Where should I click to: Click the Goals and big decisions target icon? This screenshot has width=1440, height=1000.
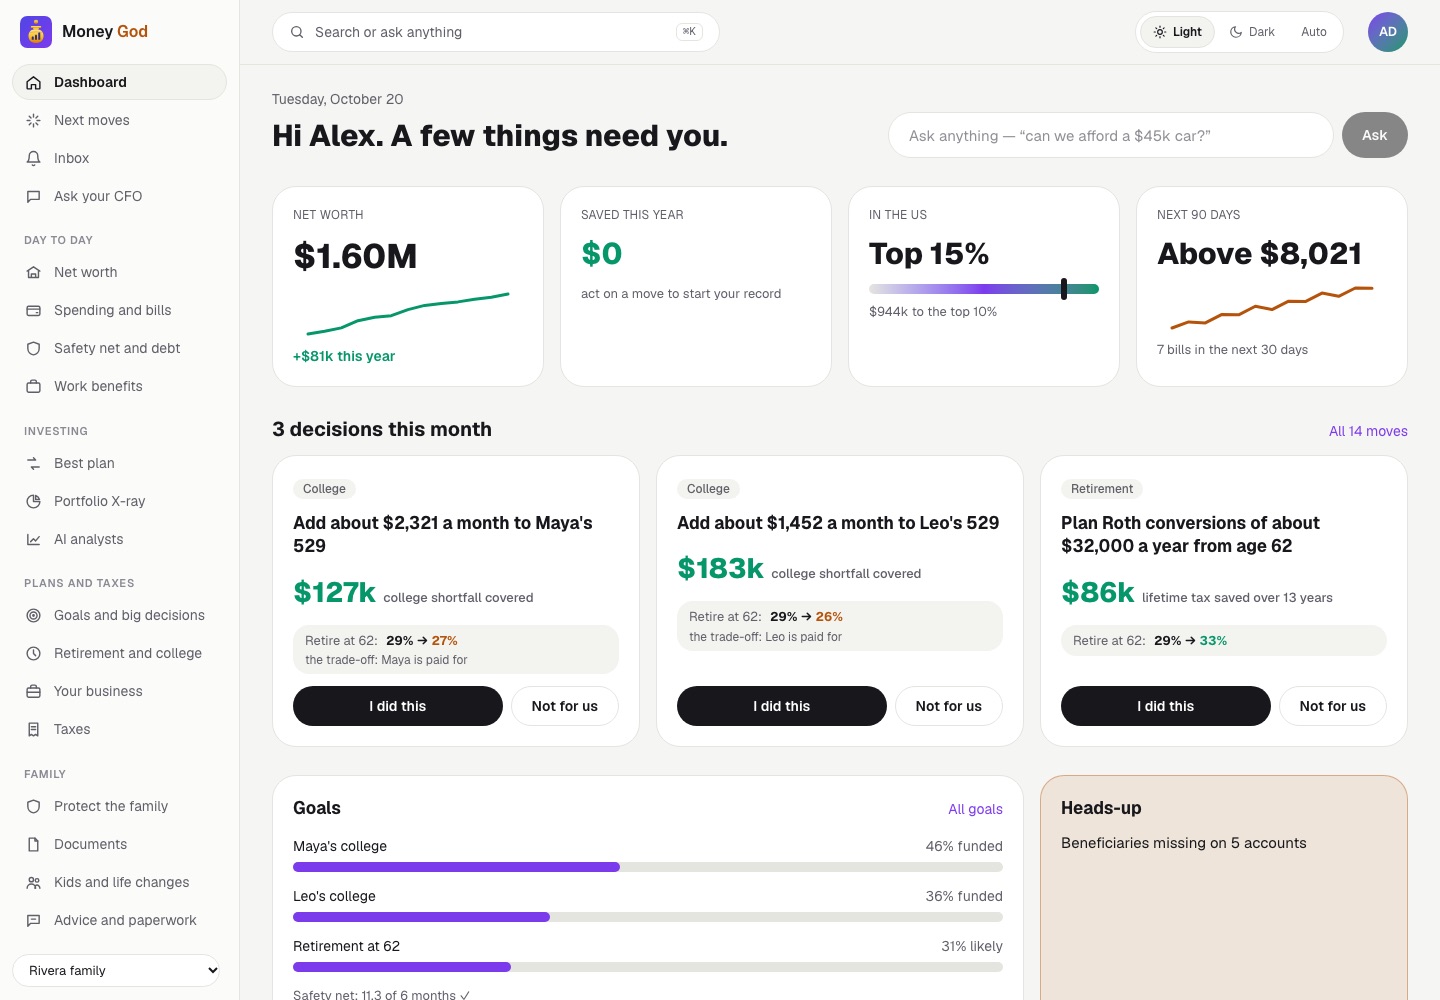[x=33, y=616]
